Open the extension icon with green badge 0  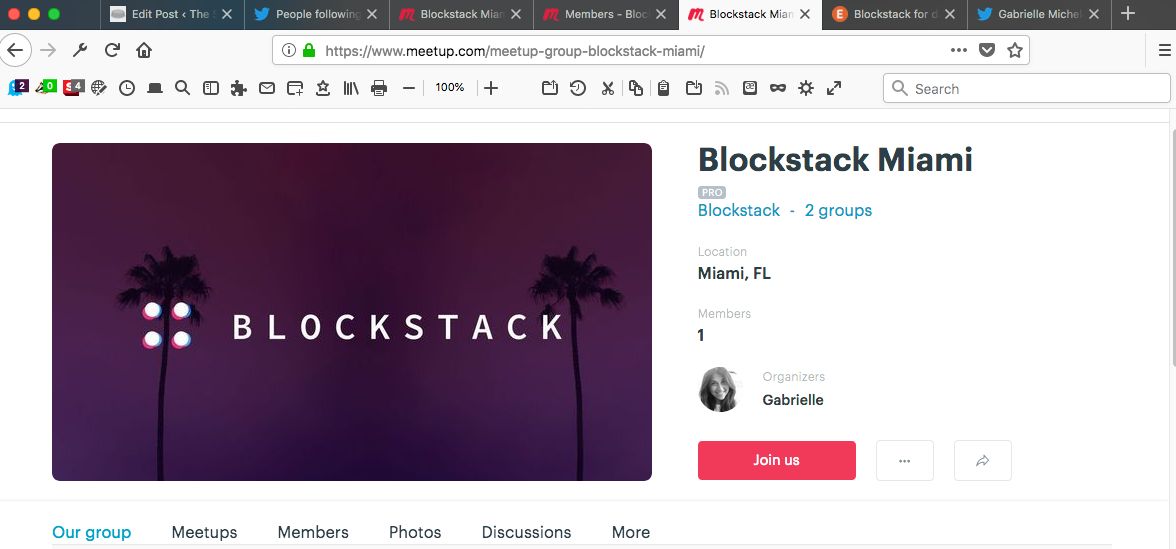click(x=46, y=88)
